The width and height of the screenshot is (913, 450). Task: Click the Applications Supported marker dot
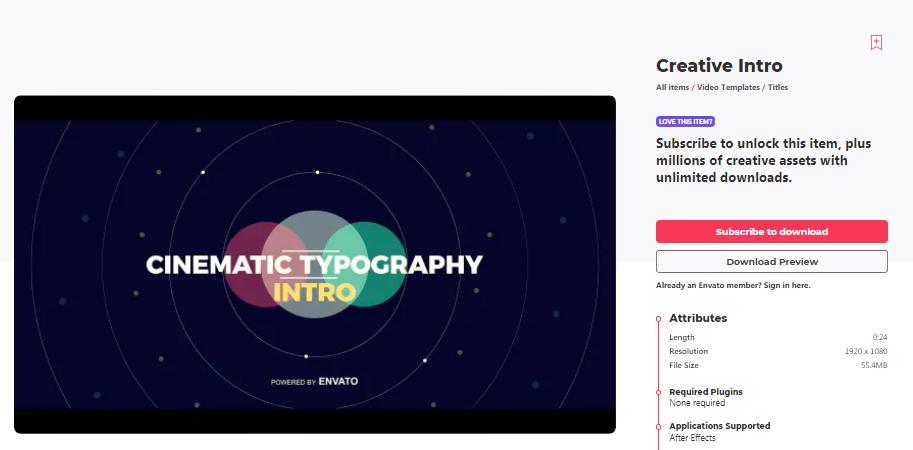click(658, 426)
